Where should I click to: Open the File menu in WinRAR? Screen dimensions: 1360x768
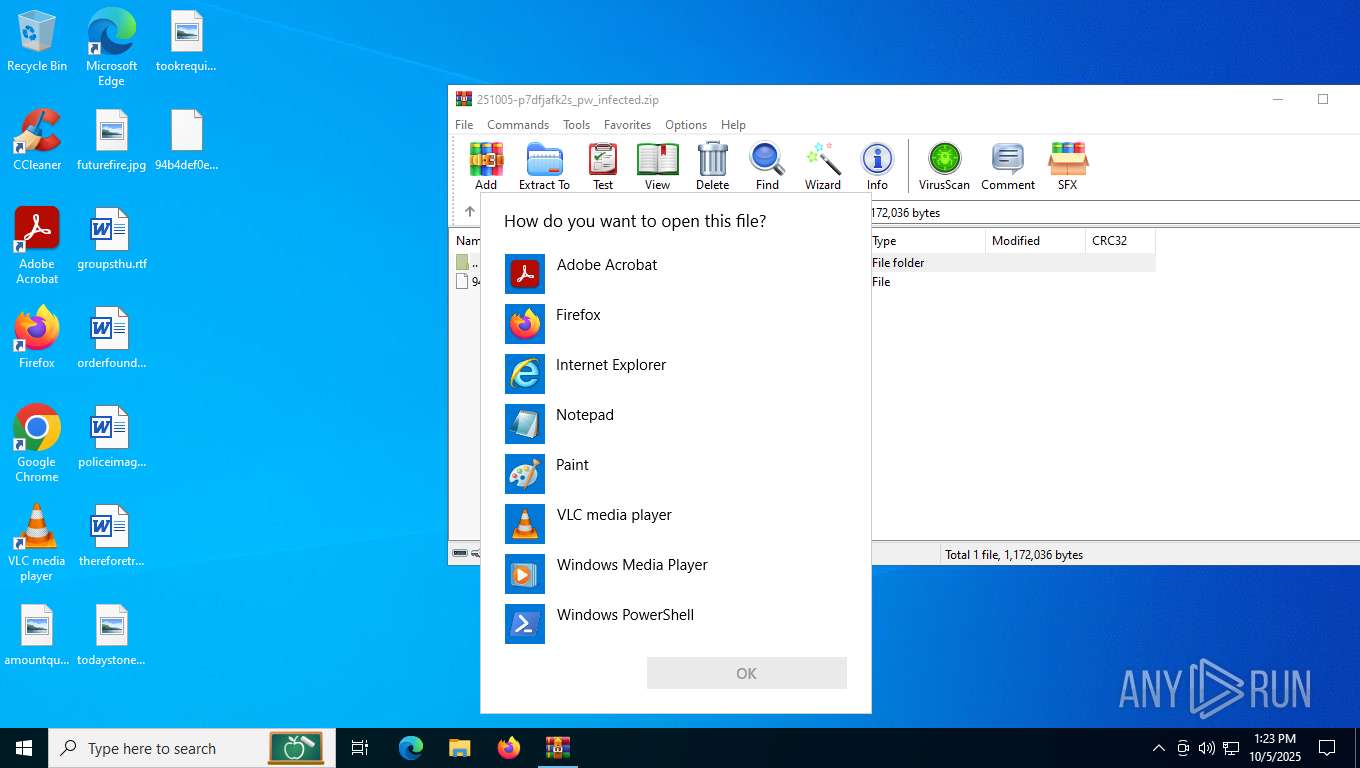(464, 125)
